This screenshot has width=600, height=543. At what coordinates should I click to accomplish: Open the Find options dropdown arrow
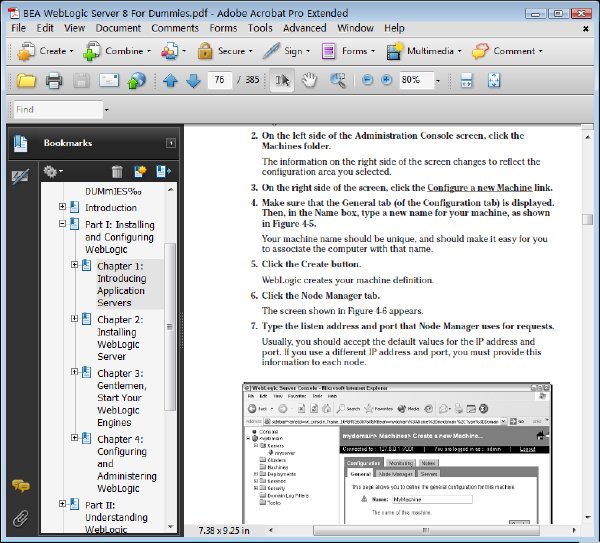[107, 110]
